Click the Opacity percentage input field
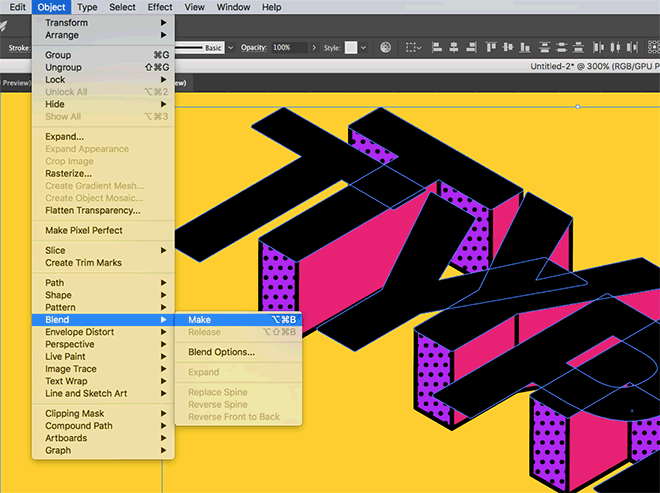The height and width of the screenshot is (493, 660). point(288,47)
